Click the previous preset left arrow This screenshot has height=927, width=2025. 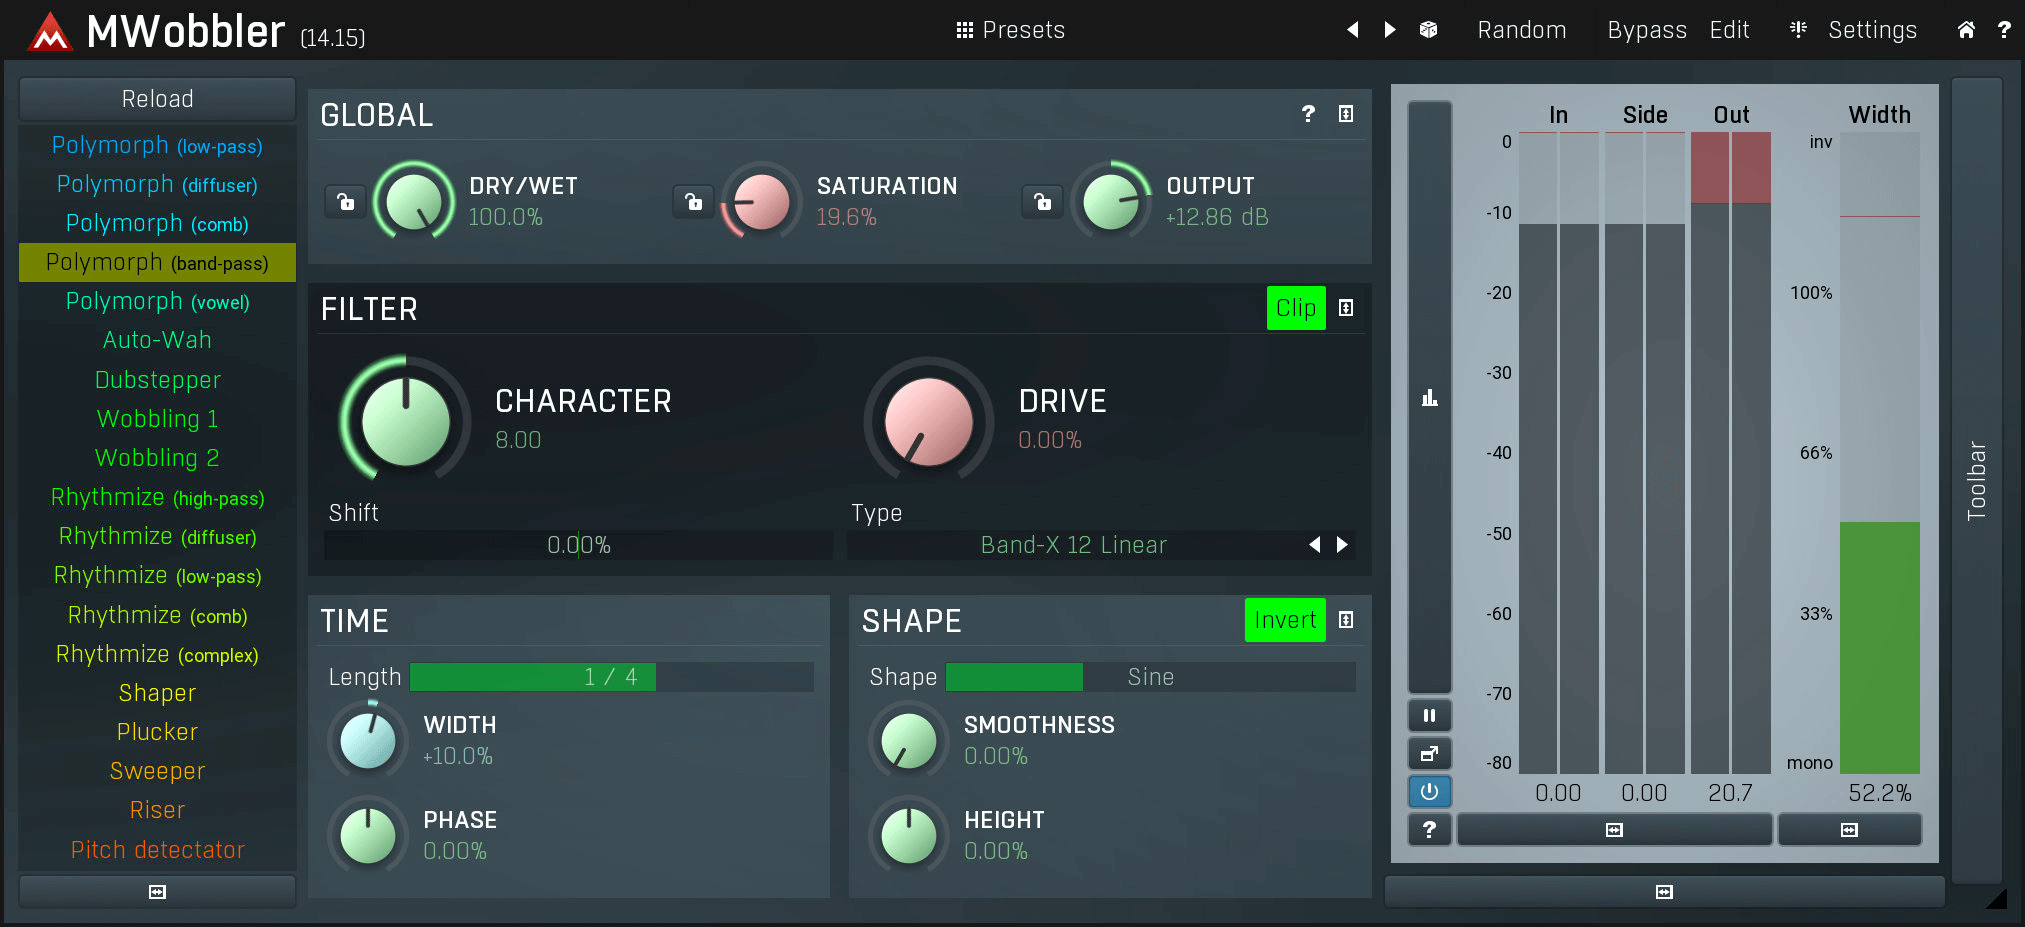[x=1352, y=30]
